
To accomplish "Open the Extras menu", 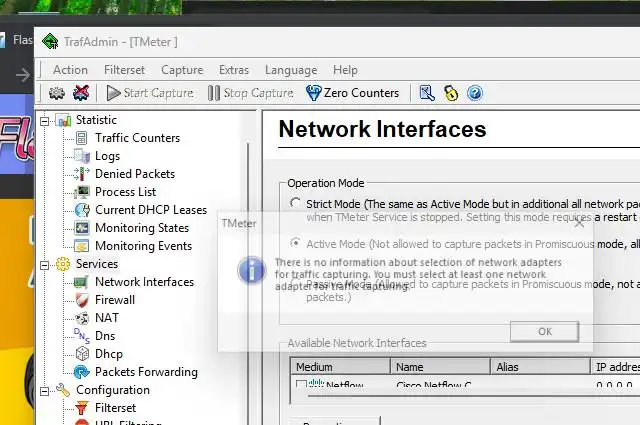I will point(234,70).
